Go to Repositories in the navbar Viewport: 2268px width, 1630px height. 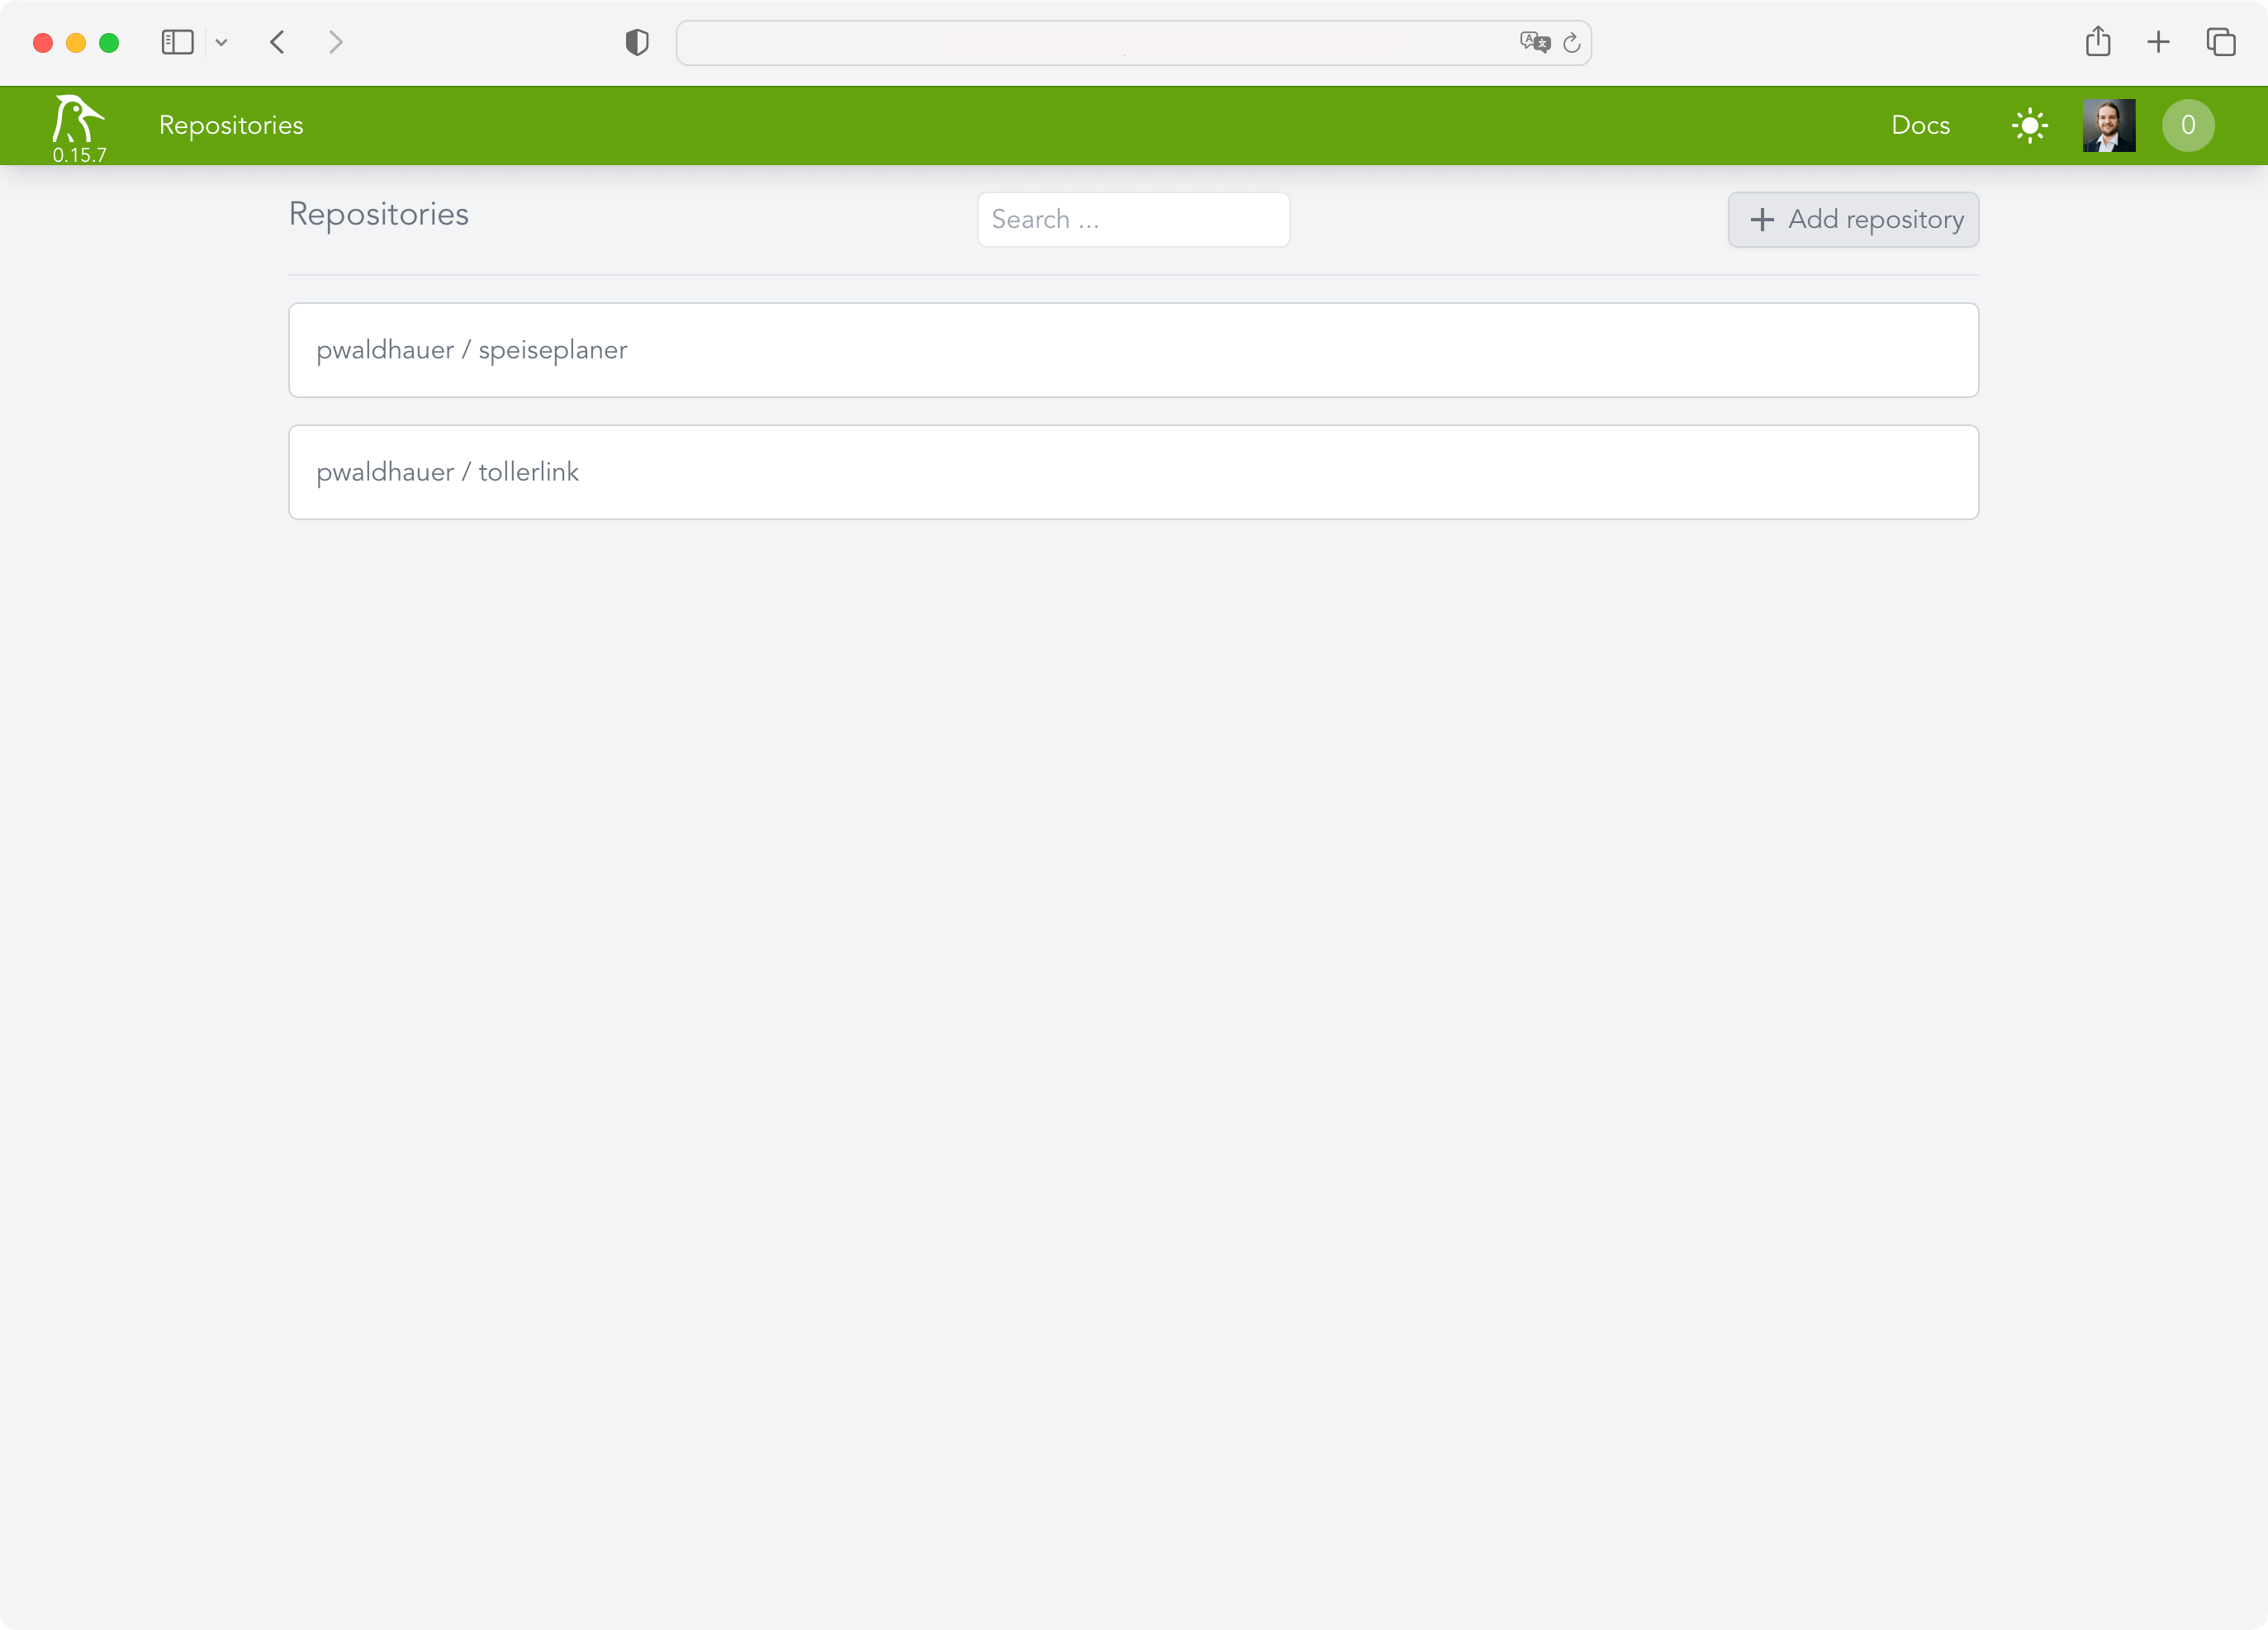[231, 126]
